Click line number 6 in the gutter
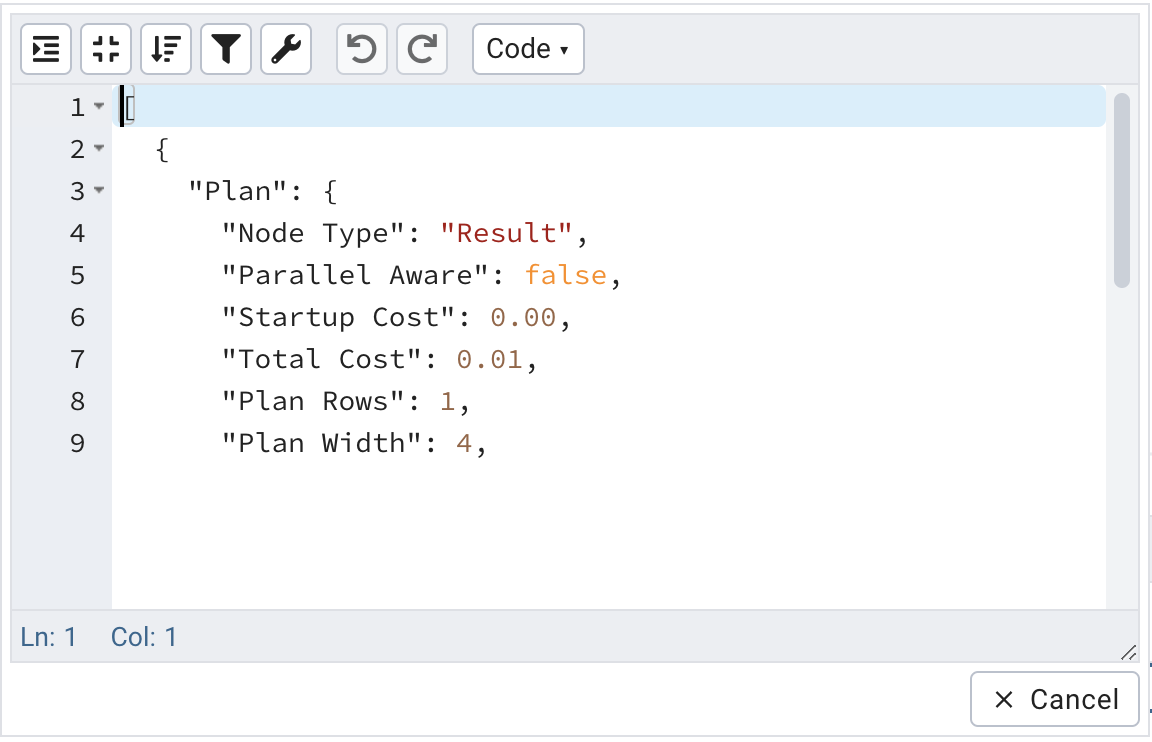This screenshot has height=742, width=1152. point(77,317)
